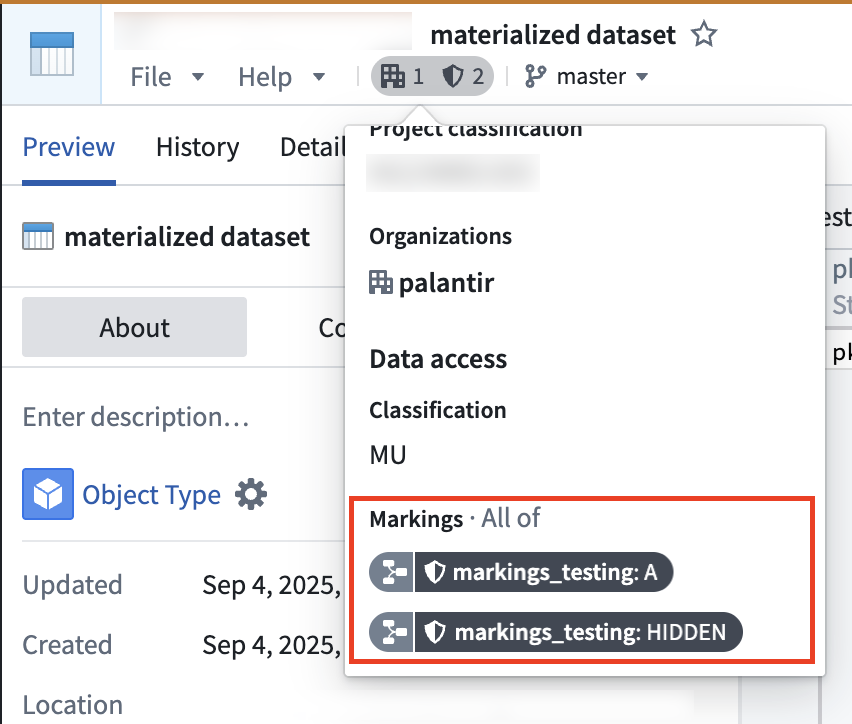The width and height of the screenshot is (852, 724).
Task: Star the materialized dataset as favorite
Action: tap(704, 34)
